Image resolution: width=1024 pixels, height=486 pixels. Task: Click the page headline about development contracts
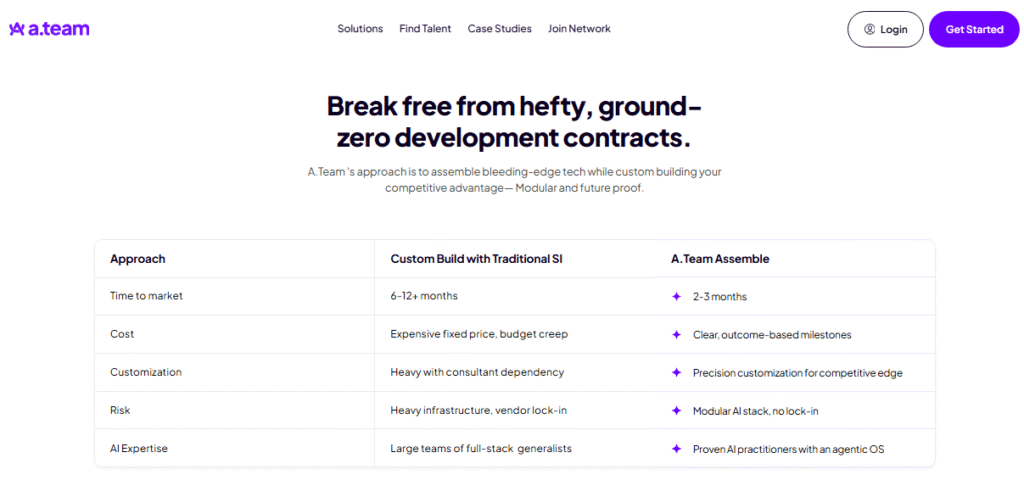pyautogui.click(x=514, y=120)
